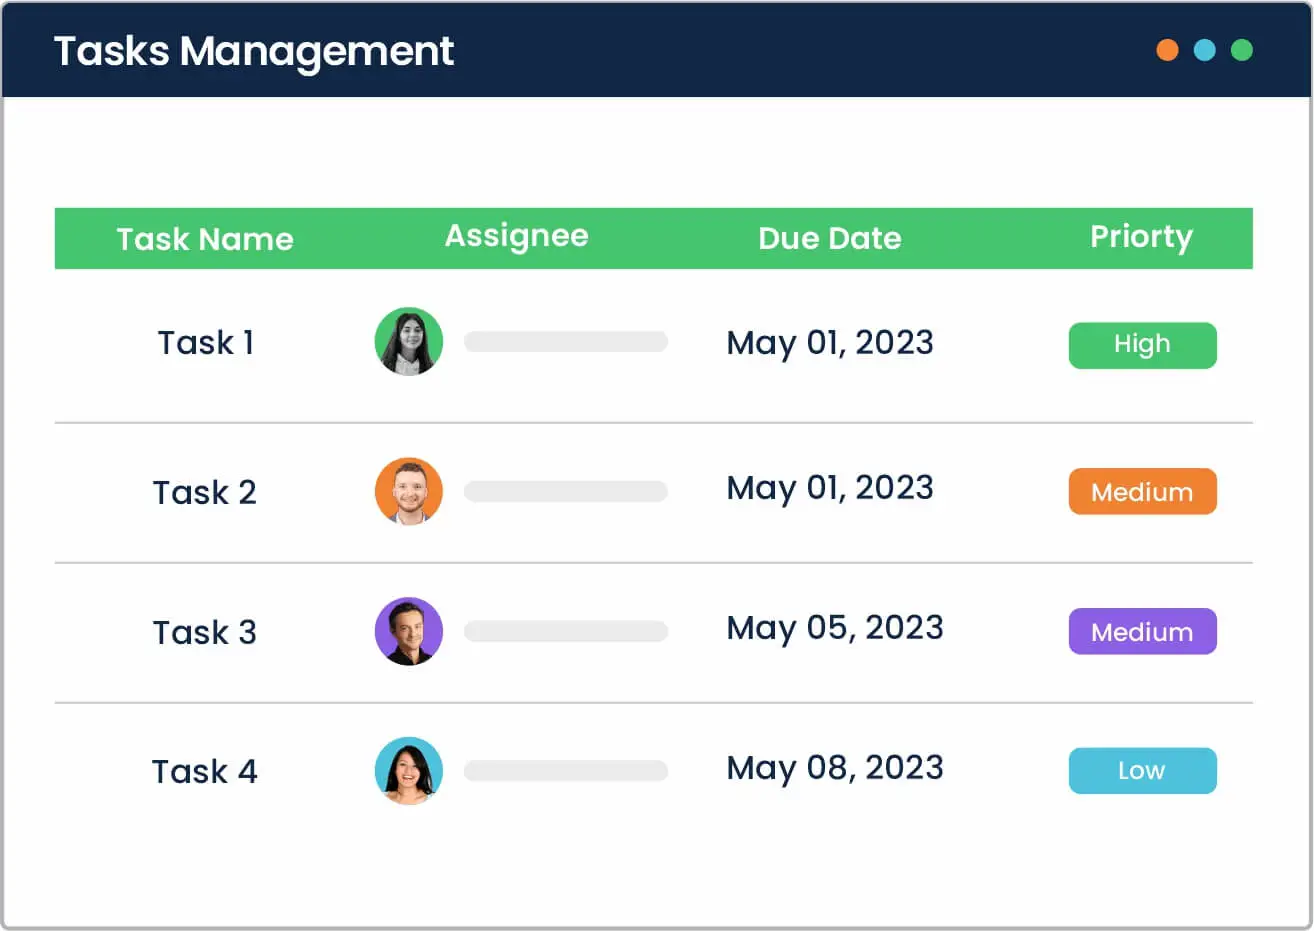Select the Tasks Management title

click(x=254, y=51)
